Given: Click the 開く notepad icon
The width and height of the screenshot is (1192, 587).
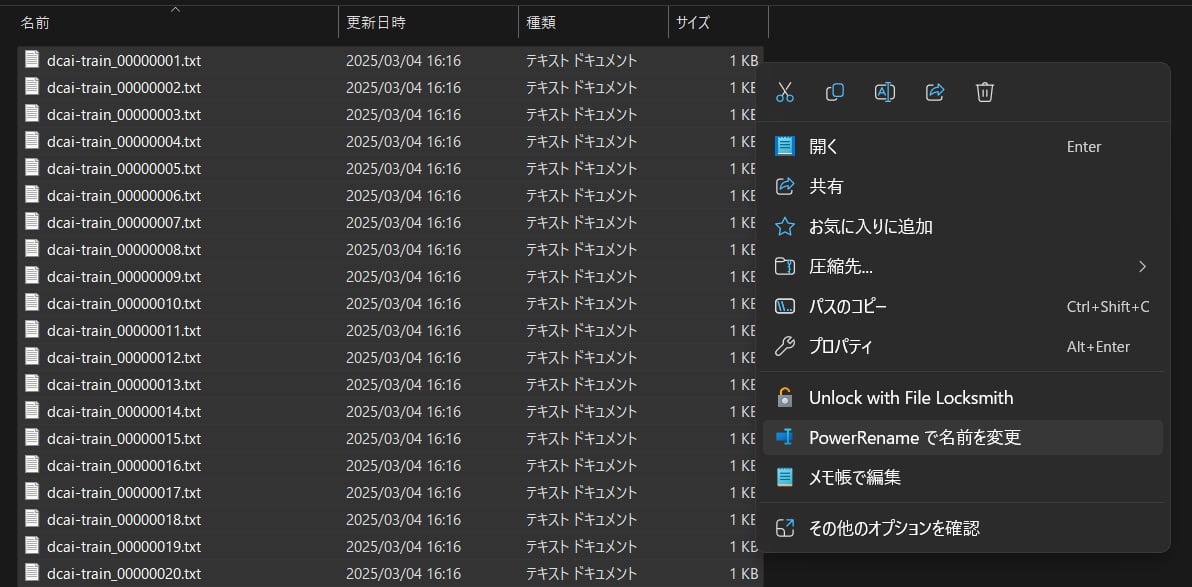Looking at the screenshot, I should tap(785, 147).
